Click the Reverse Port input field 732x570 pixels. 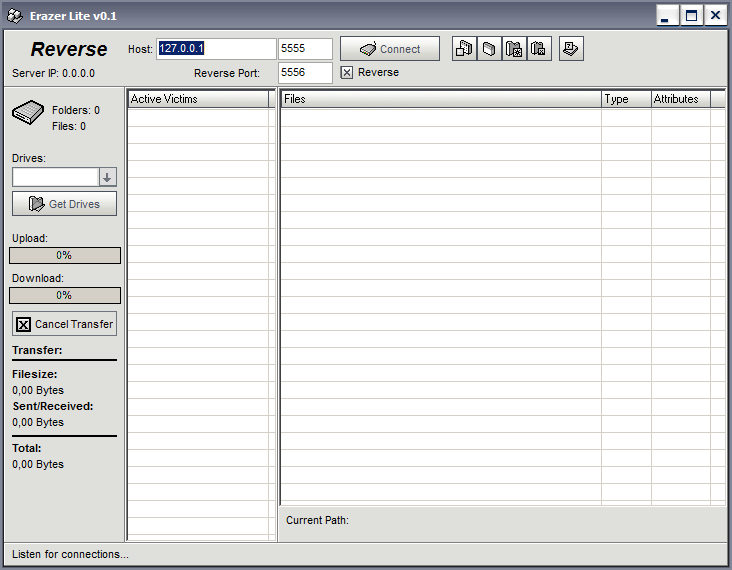(305, 73)
